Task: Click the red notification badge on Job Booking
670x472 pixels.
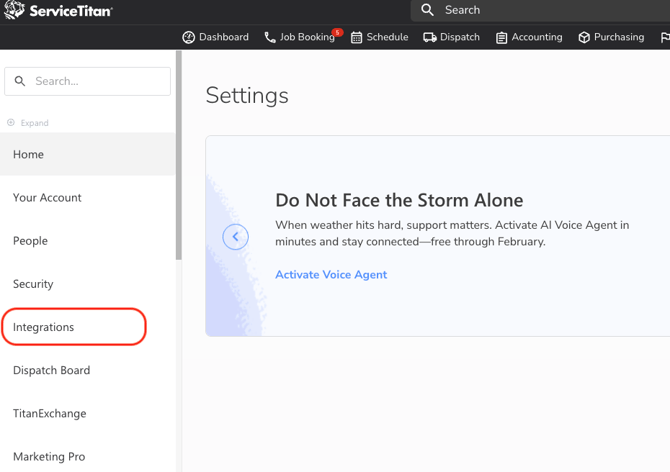Action: tap(338, 32)
